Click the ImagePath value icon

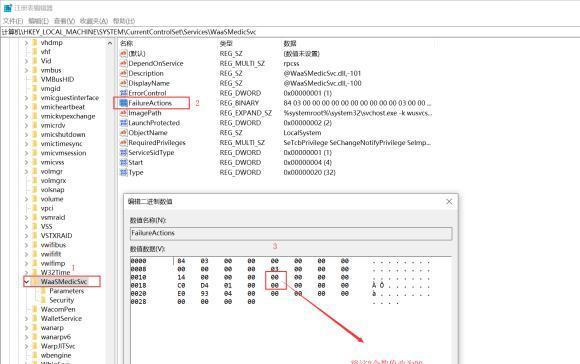(x=124, y=113)
